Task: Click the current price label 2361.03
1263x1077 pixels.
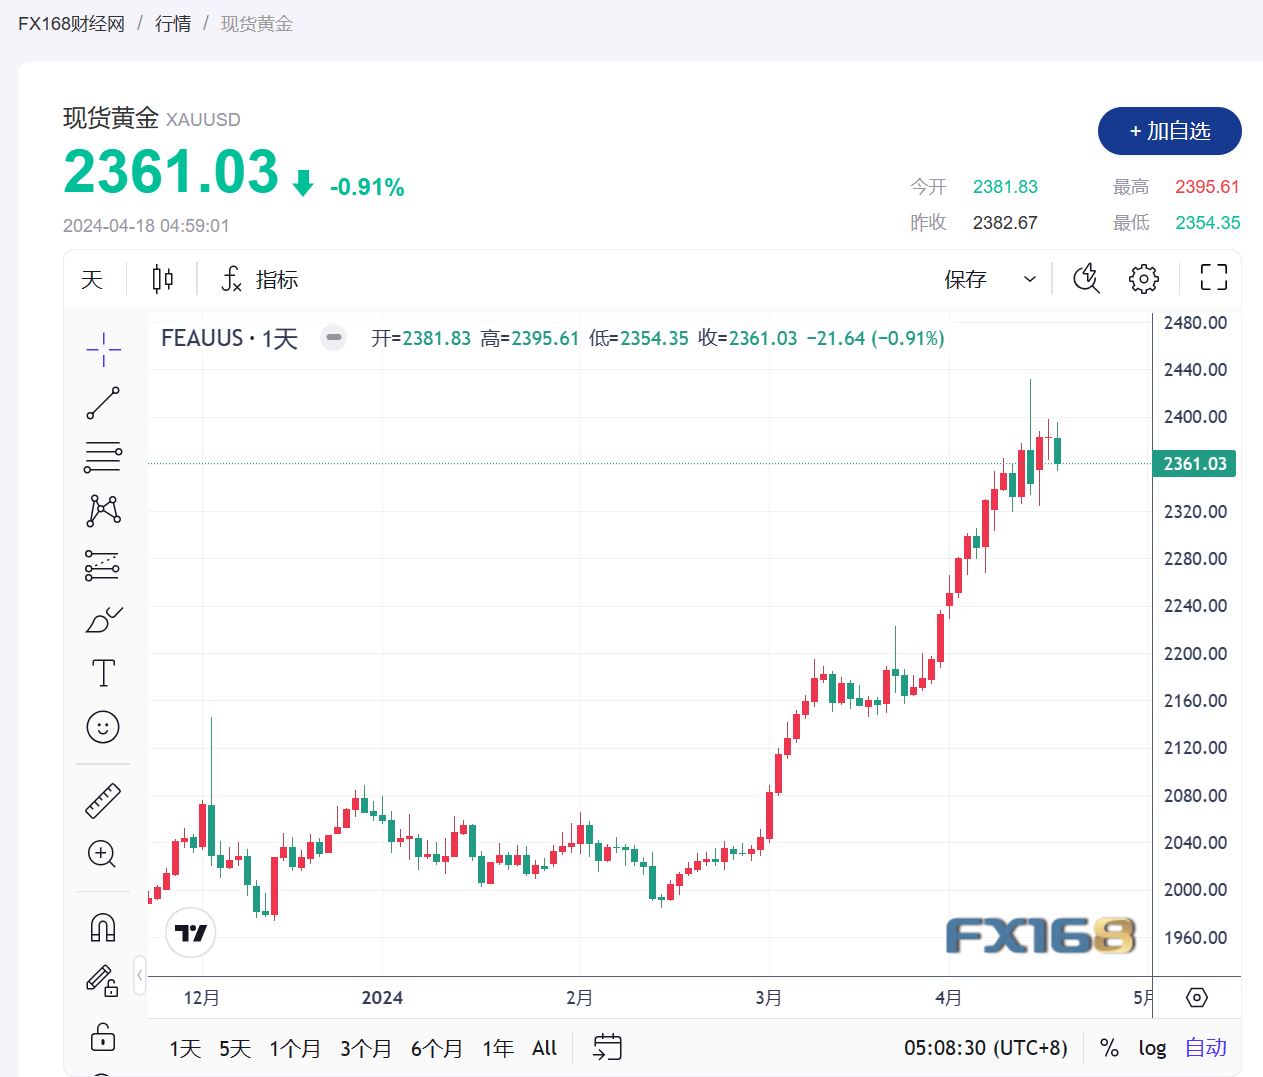Action: (x=1194, y=463)
